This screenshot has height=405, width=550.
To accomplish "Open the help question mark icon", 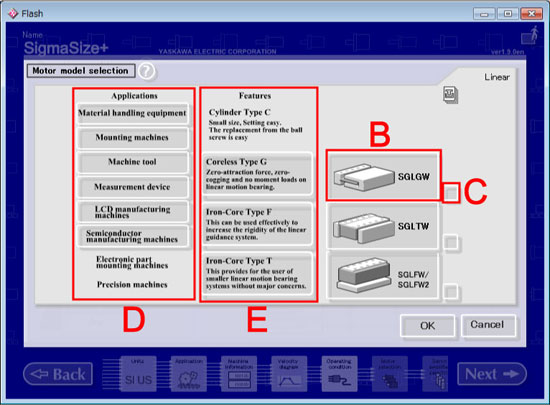I will click(x=147, y=71).
